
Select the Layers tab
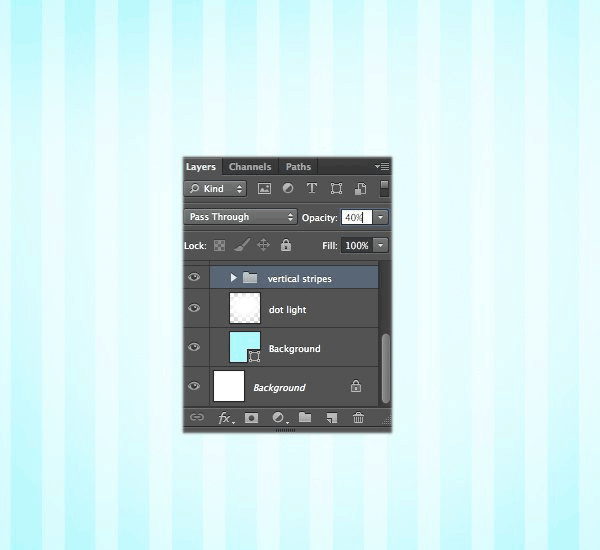point(201,167)
